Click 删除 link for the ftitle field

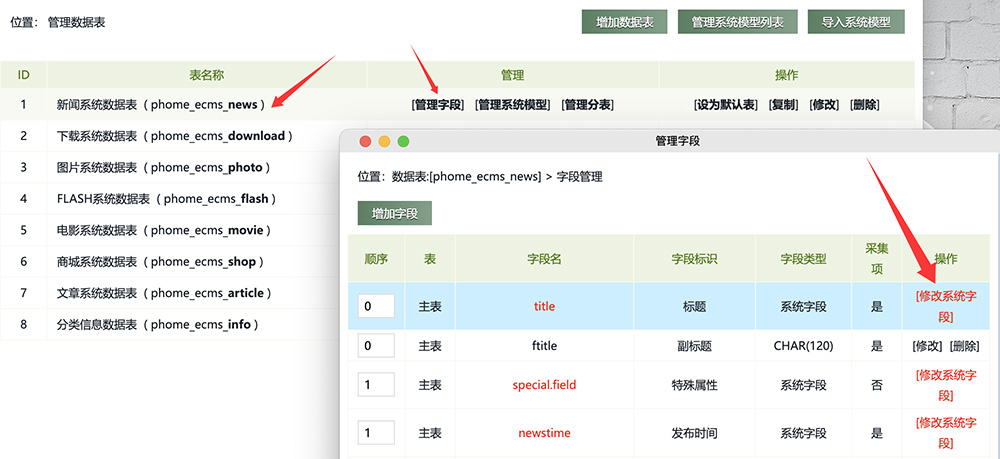(x=964, y=346)
